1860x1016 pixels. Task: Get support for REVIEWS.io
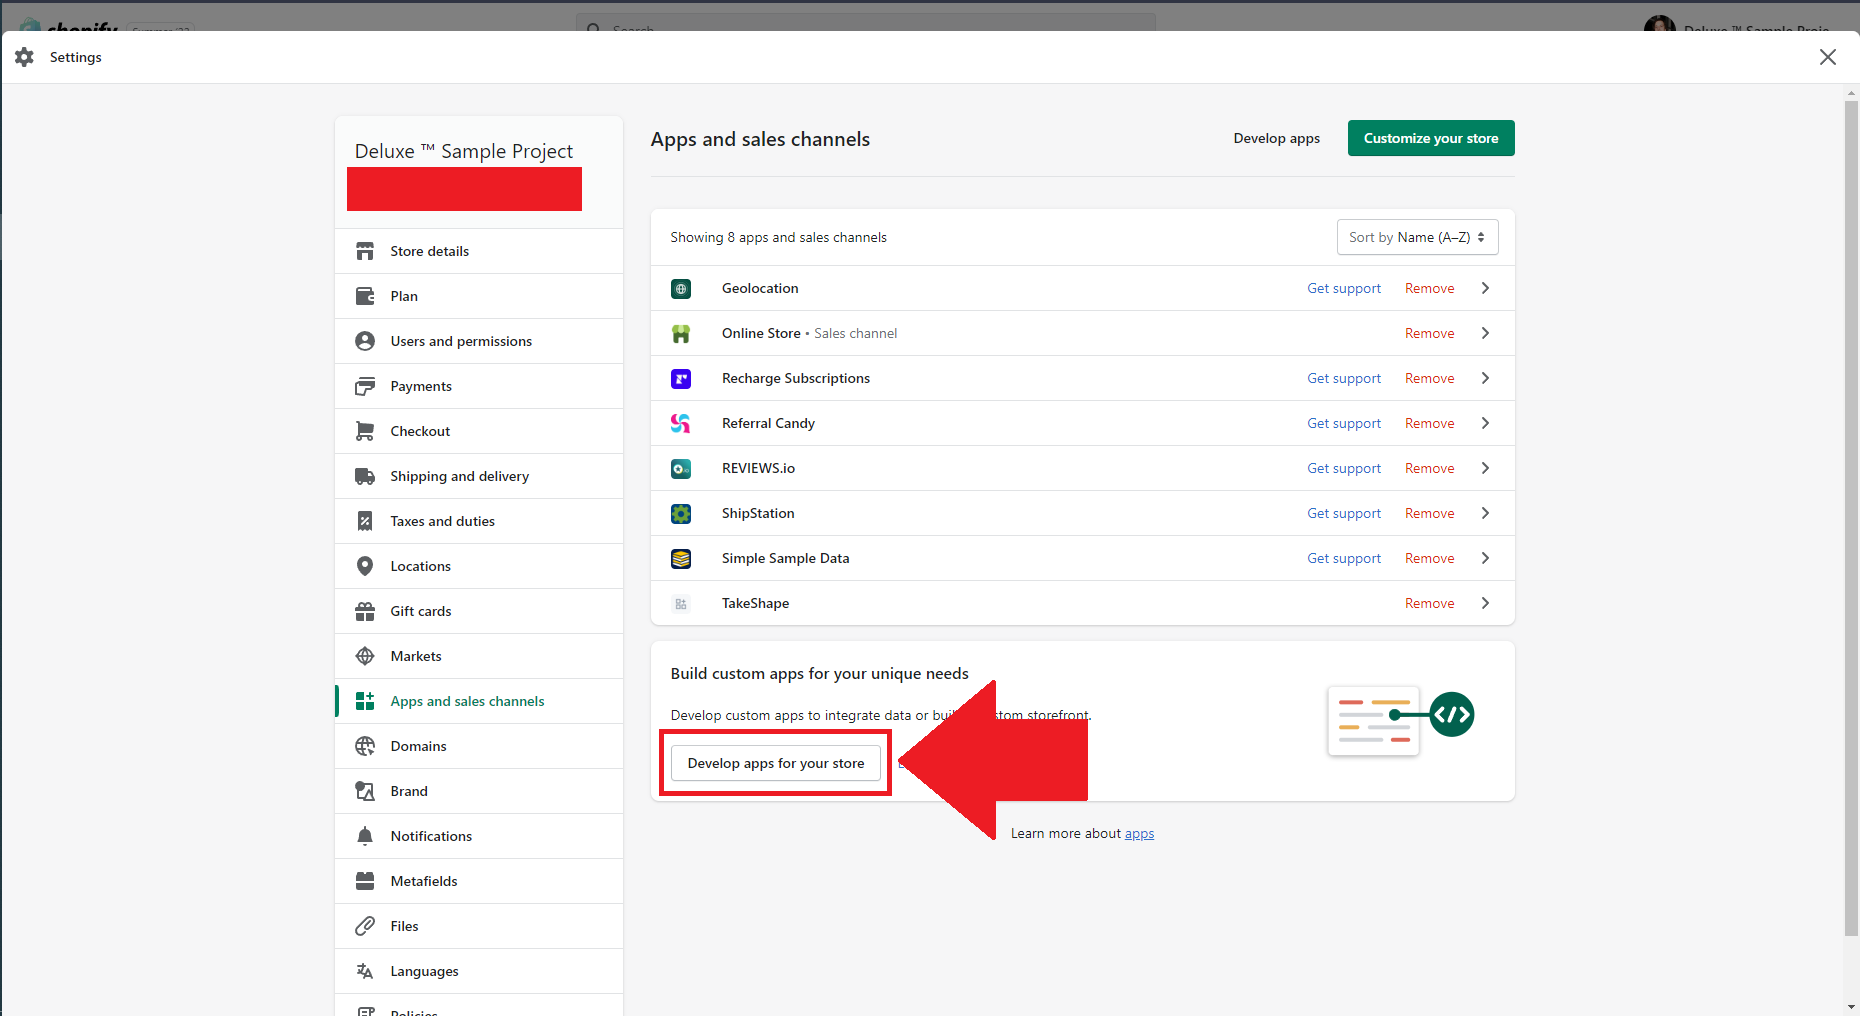1344,468
